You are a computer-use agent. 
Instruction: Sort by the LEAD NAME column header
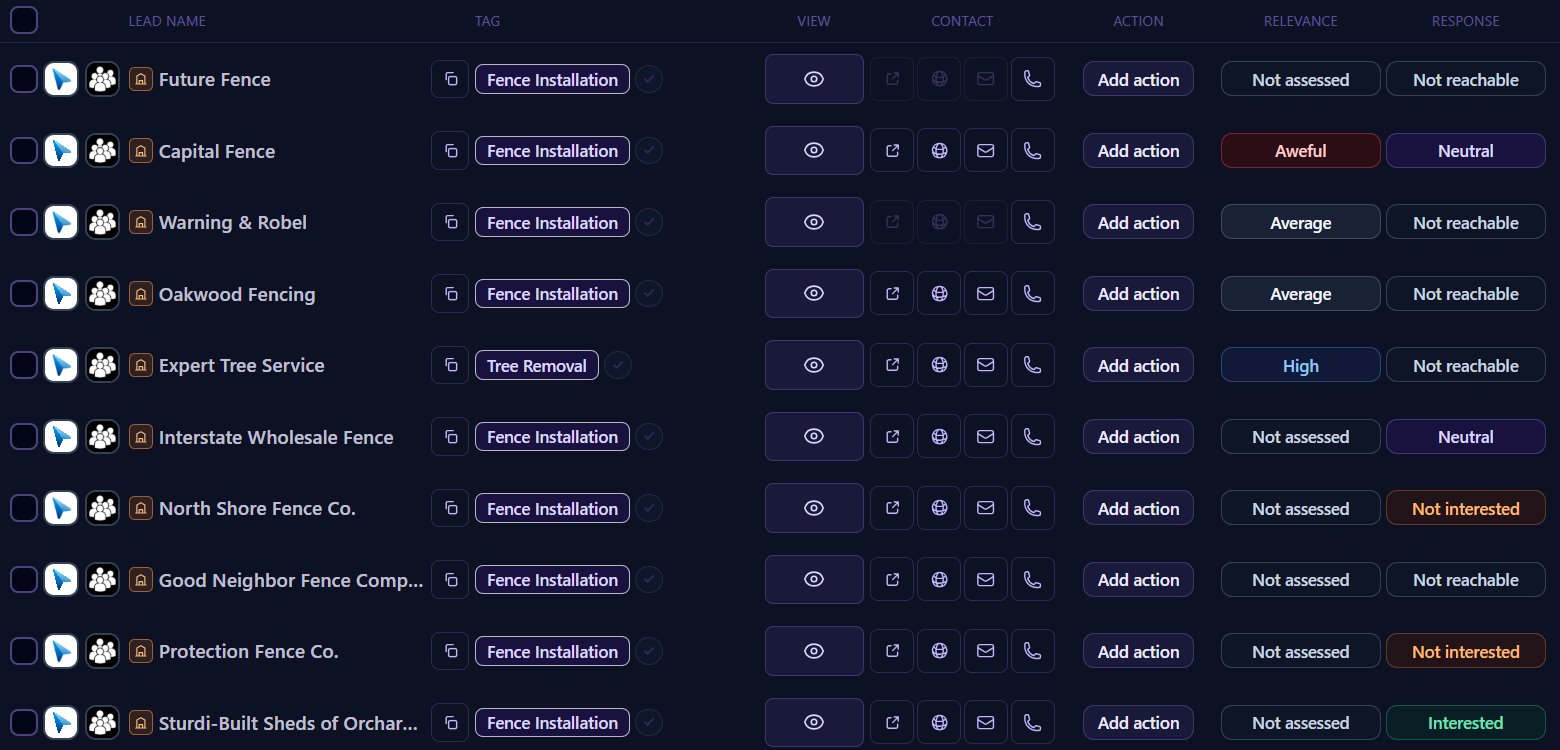coord(167,21)
